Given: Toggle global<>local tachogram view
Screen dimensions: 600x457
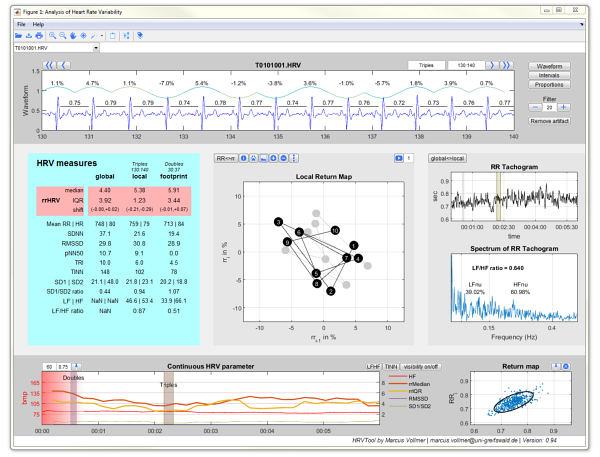Looking at the screenshot, I should tap(445, 158).
